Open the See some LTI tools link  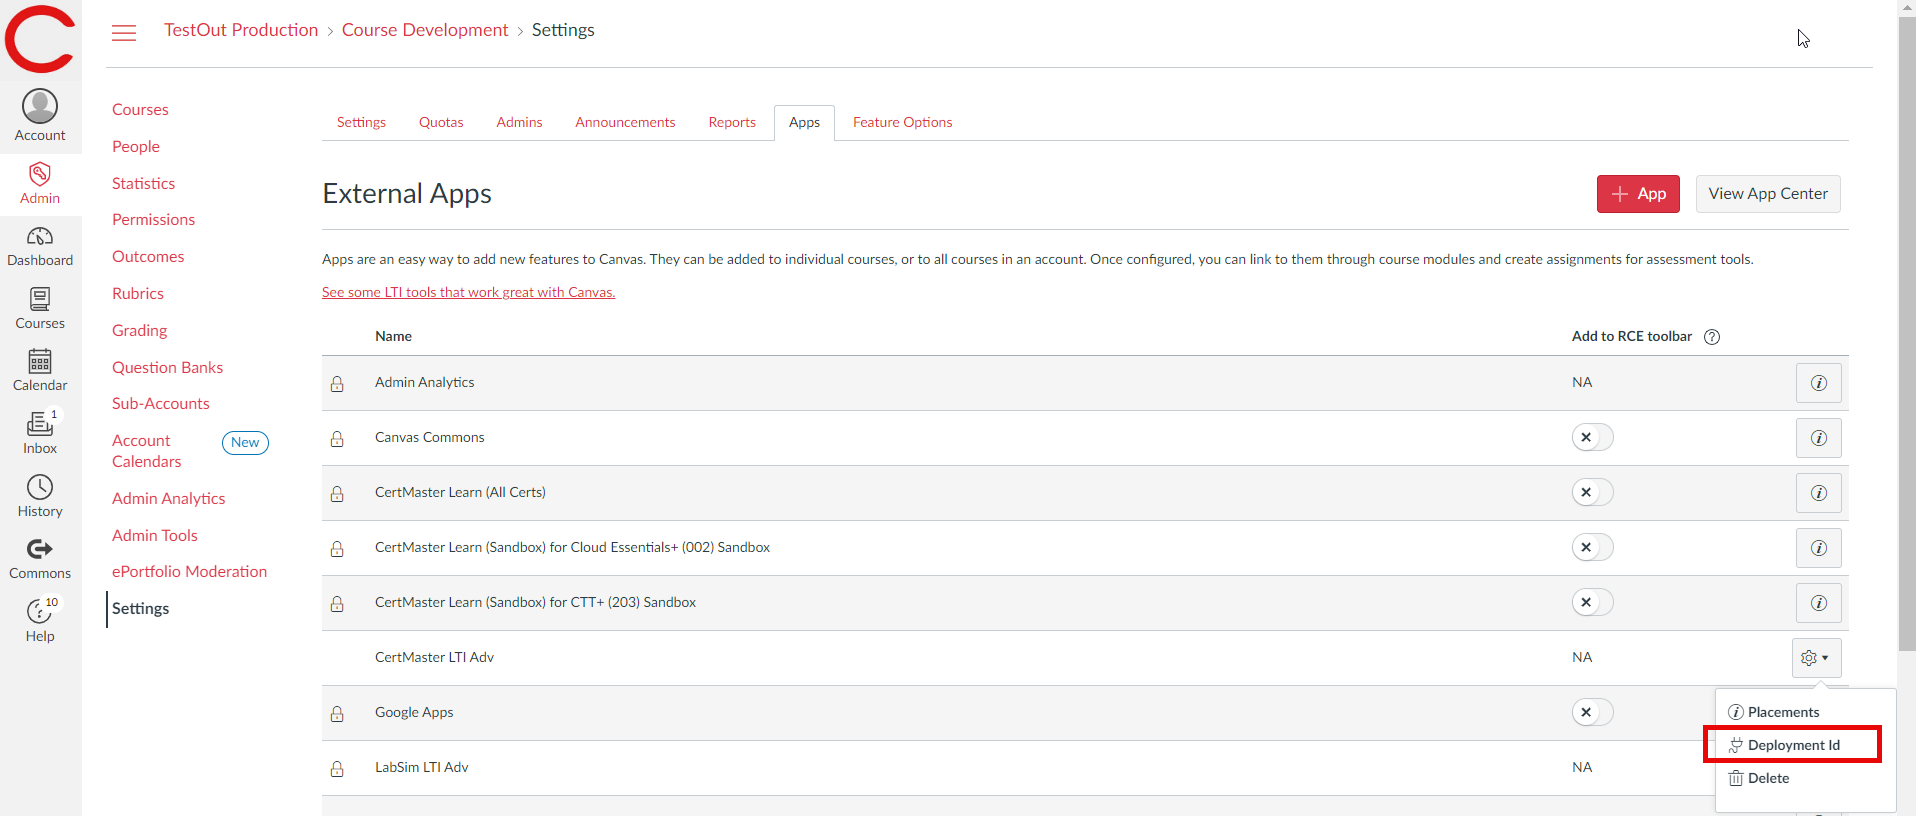coord(468,292)
